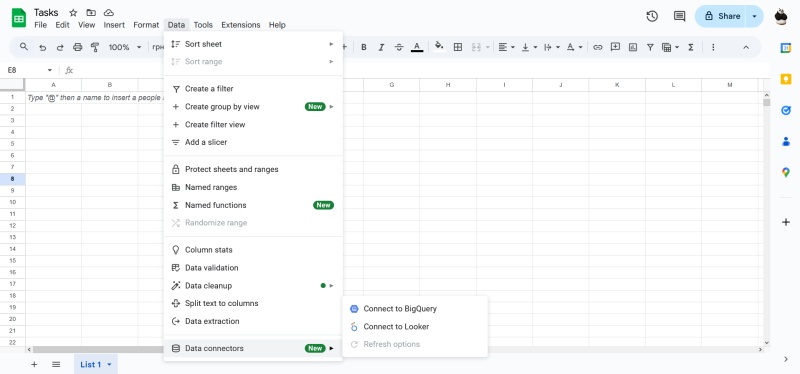Open the text color picker
Screen dimensions: 800x374
coord(417,47)
